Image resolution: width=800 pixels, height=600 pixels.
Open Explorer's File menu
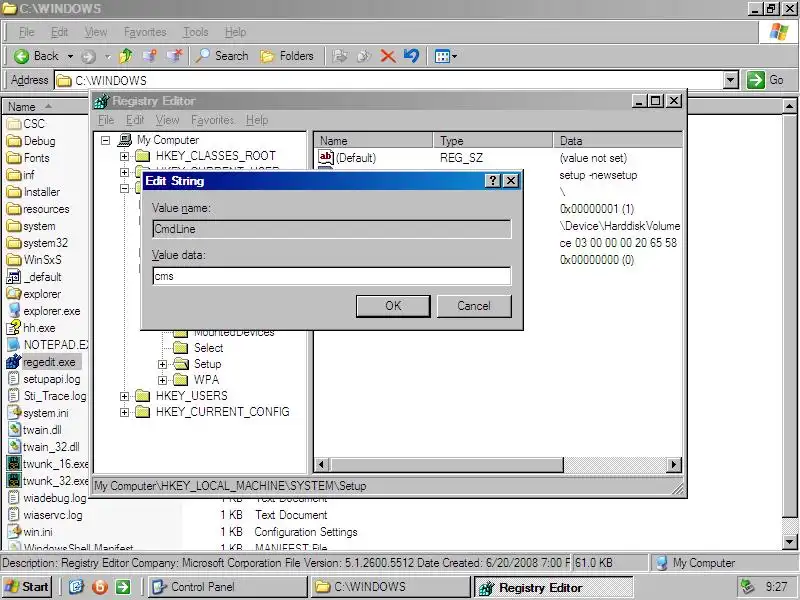pyautogui.click(x=27, y=32)
